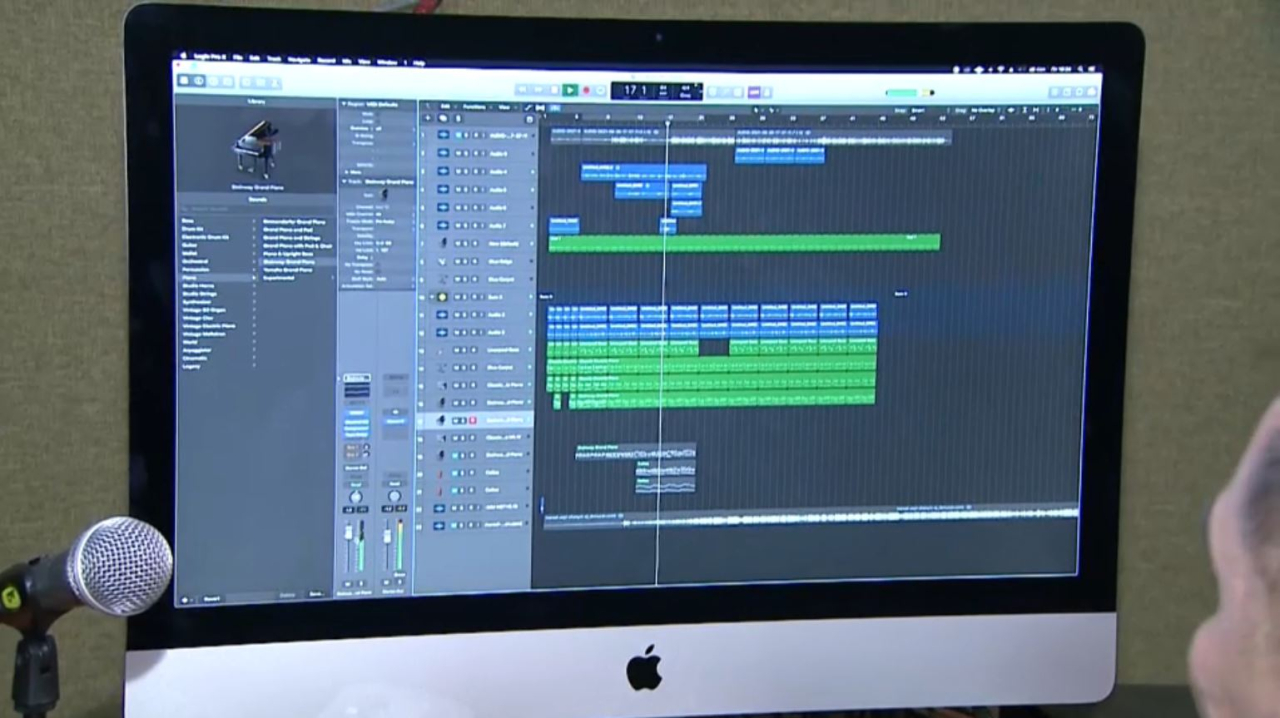Click the audio waveform icon on track 1
This screenshot has height=718, width=1280.
click(443, 135)
